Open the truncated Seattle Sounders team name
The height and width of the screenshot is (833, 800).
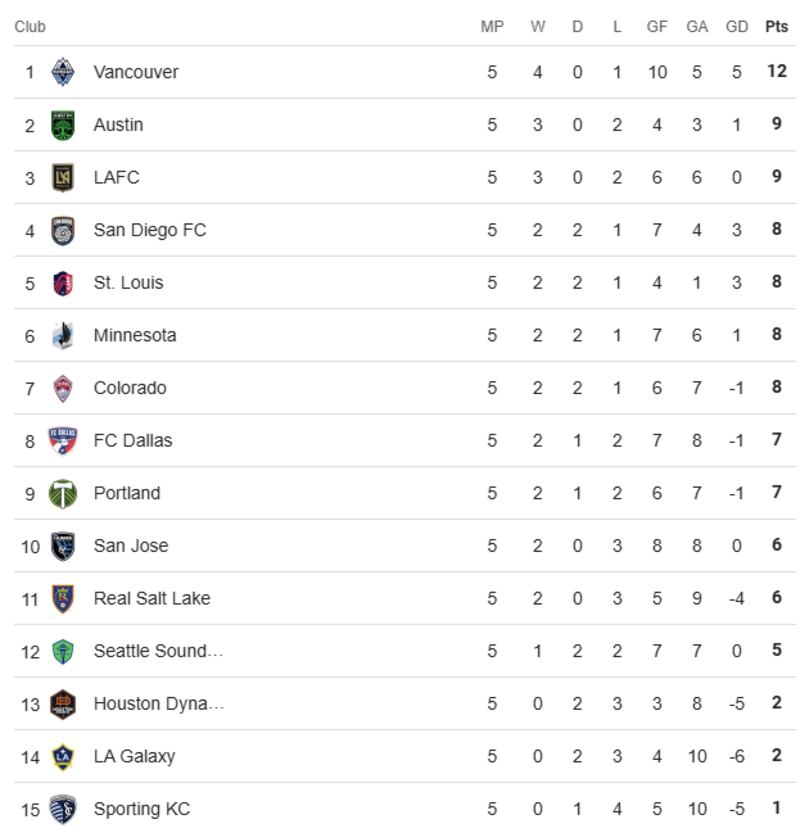pyautogui.click(x=158, y=651)
